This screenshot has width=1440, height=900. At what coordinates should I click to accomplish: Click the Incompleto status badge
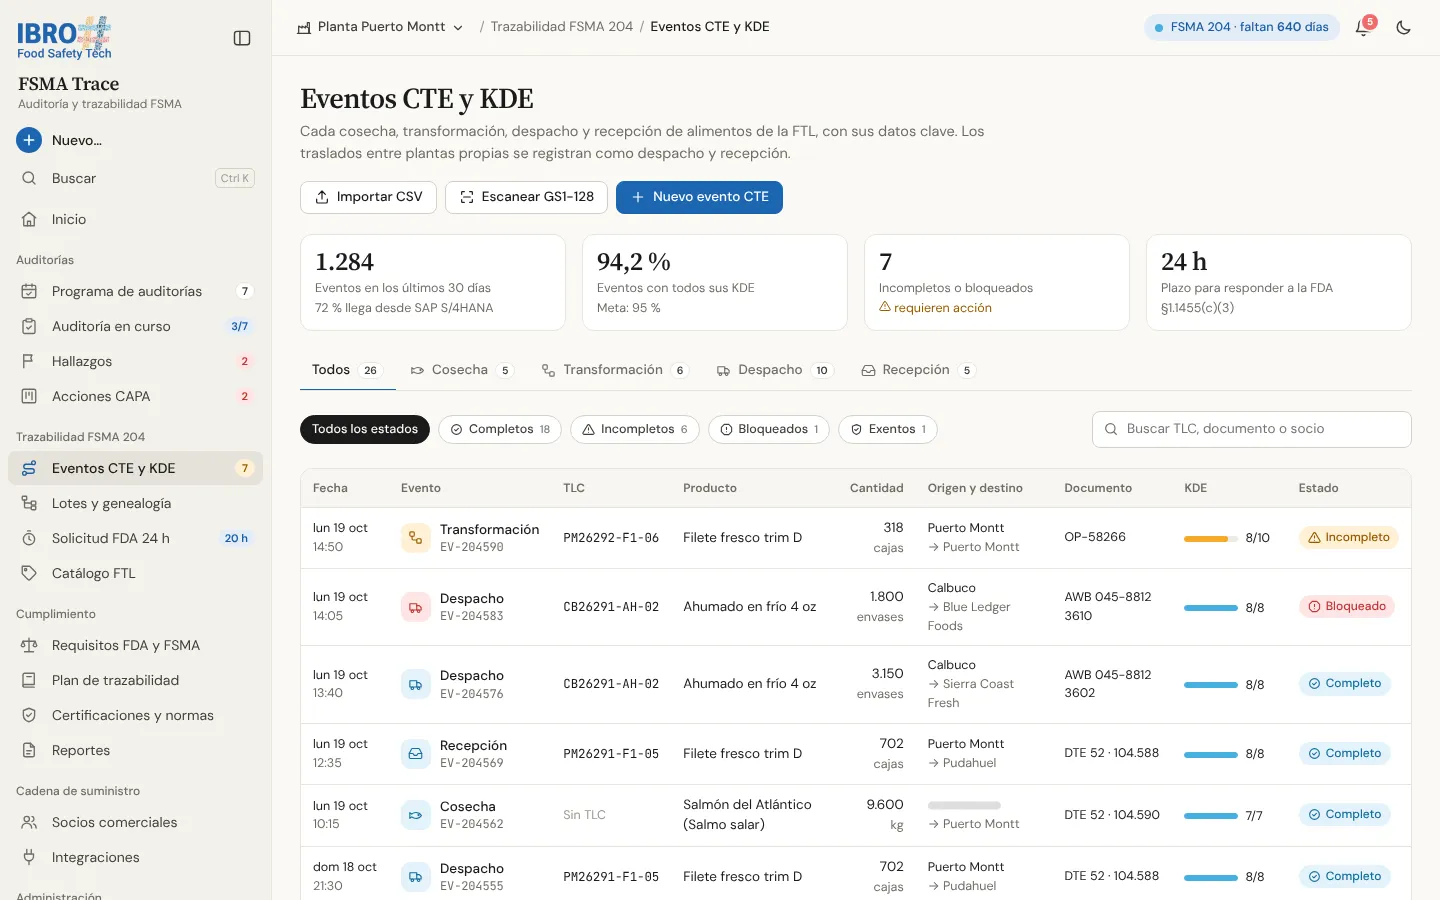pos(1348,538)
